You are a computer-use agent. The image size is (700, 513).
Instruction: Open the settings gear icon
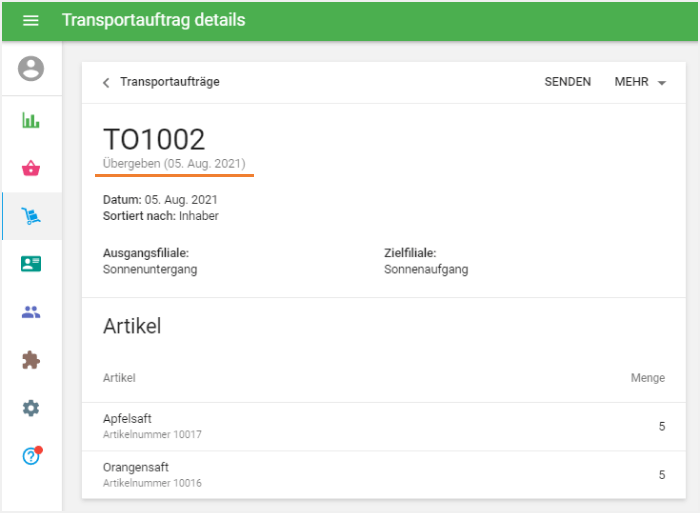point(31,408)
